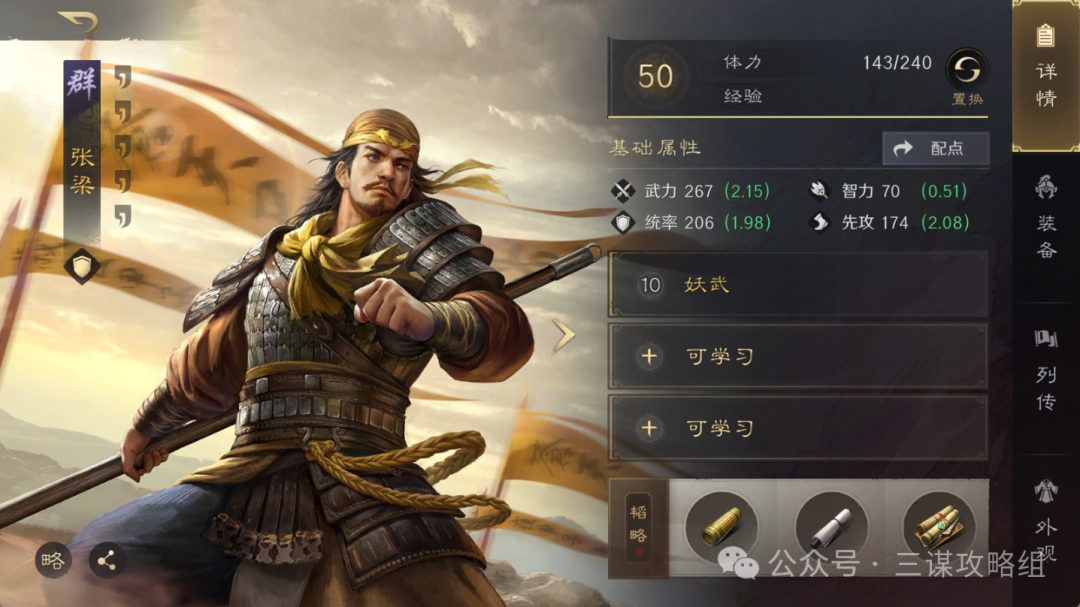Tap the crossed swords 武力 icon
The width and height of the screenshot is (1080, 607).
[x=623, y=191]
